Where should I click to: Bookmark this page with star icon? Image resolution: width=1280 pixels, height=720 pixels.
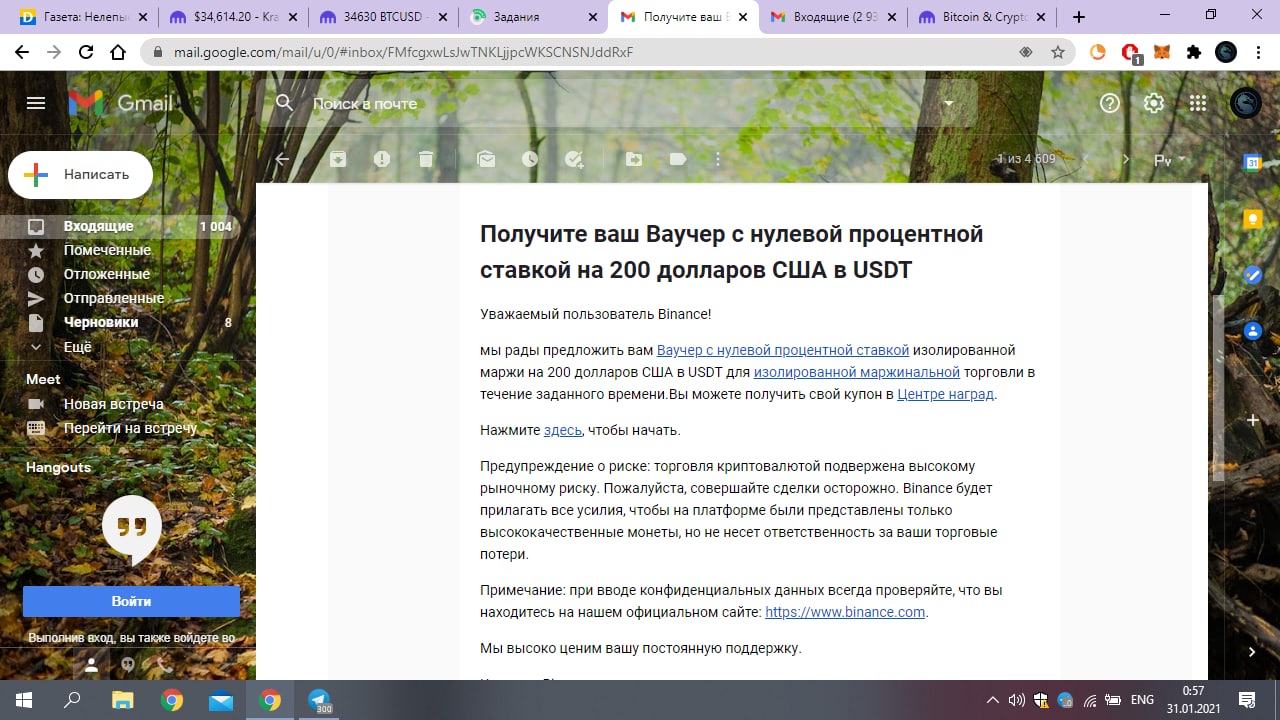tap(1058, 53)
